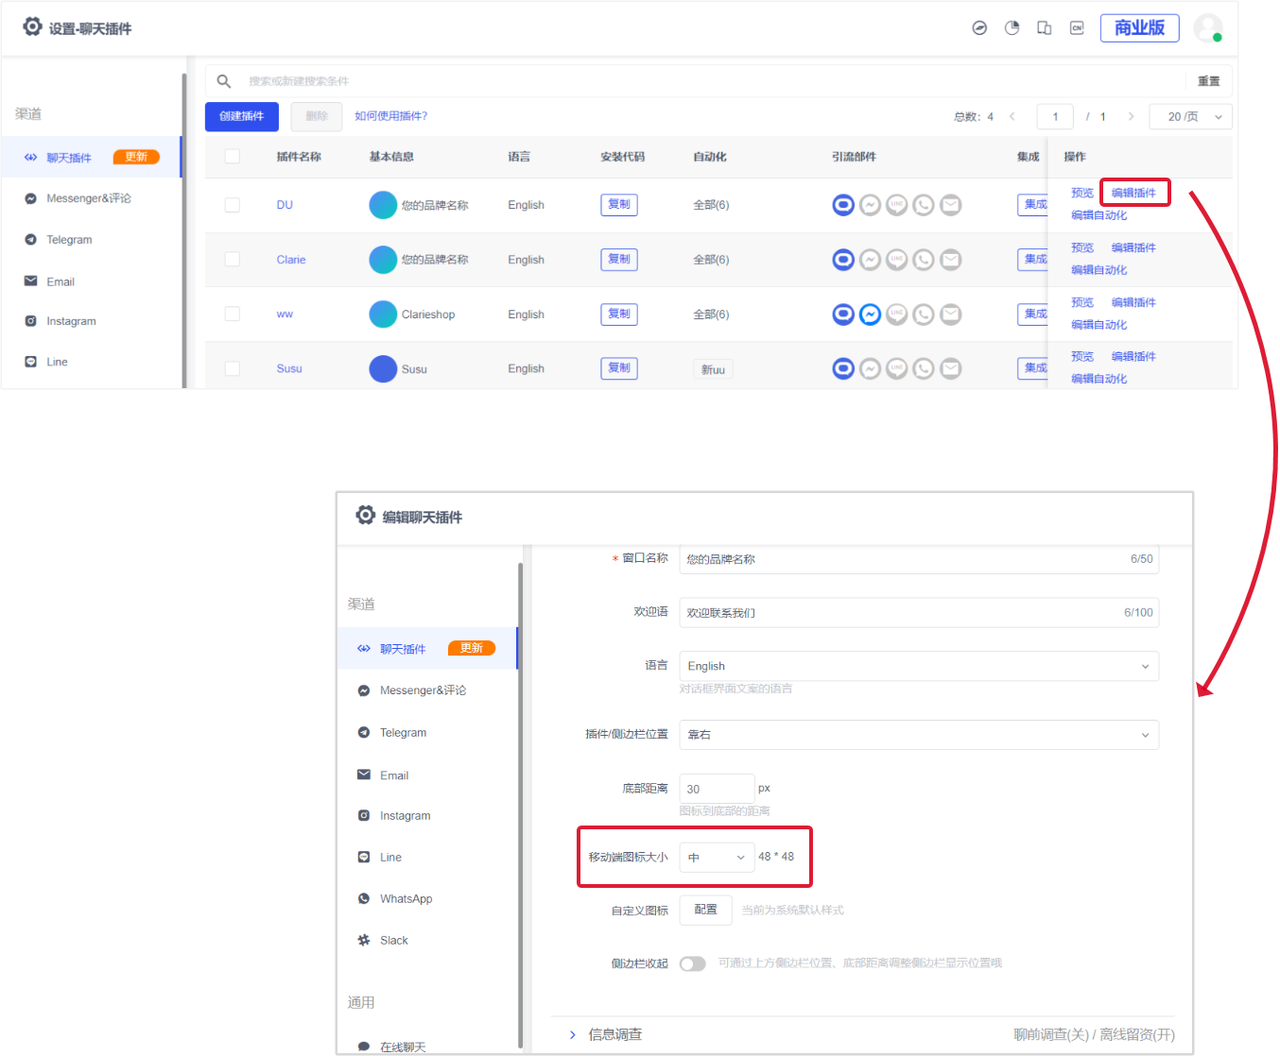Click the 创建插件 button

[x=242, y=116]
